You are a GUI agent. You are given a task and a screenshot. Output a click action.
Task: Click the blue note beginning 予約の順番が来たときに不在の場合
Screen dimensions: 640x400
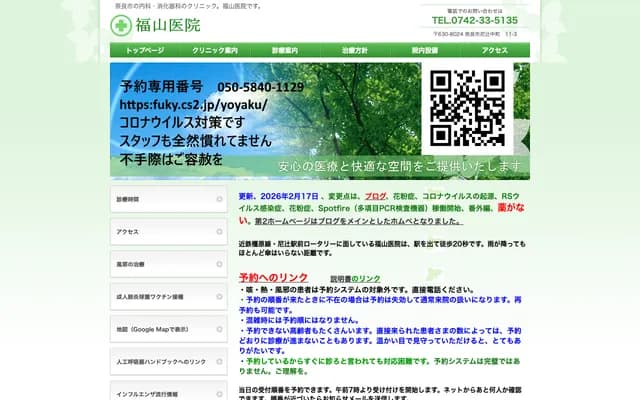pos(380,305)
